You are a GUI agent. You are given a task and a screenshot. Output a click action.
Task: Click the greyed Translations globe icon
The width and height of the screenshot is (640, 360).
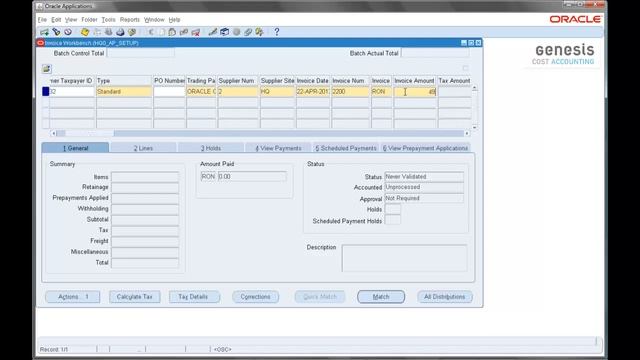click(x=236, y=32)
